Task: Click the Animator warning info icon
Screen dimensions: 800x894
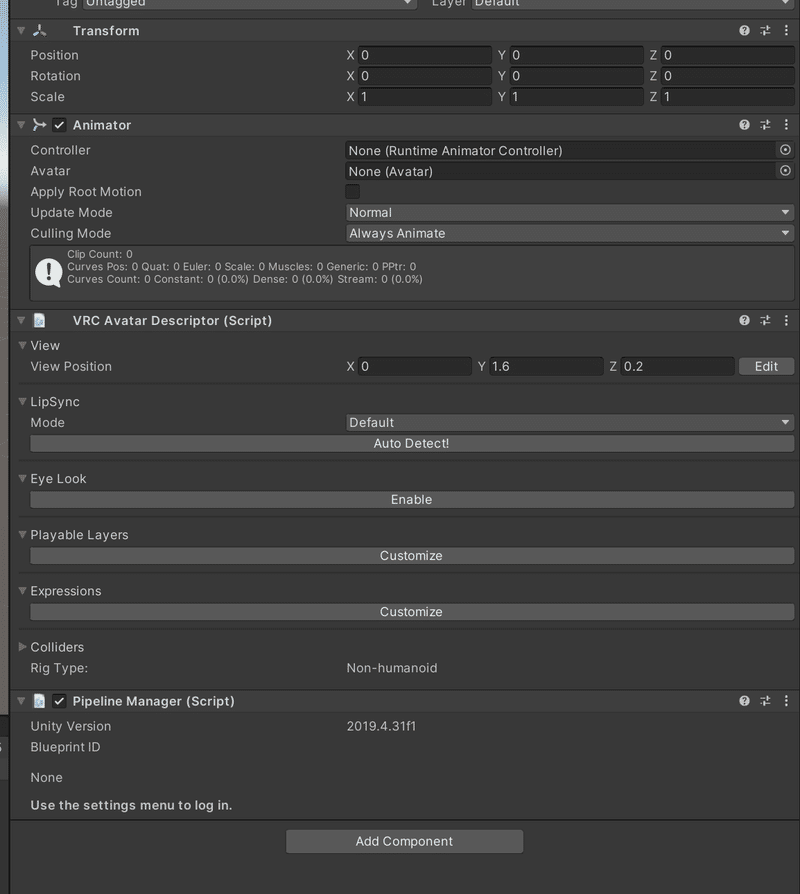Action: point(48,273)
